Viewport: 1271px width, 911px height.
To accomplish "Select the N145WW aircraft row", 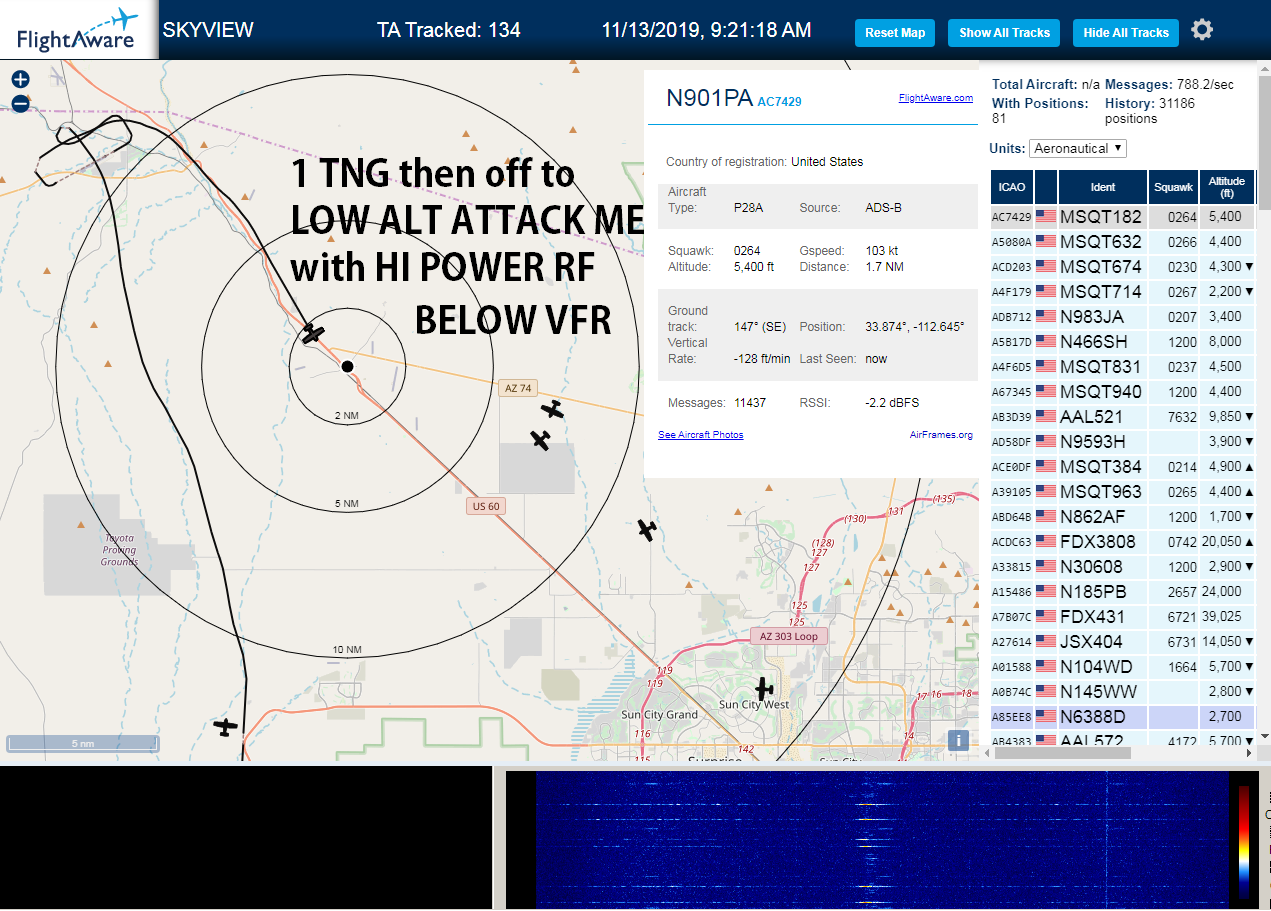I will (1123, 691).
